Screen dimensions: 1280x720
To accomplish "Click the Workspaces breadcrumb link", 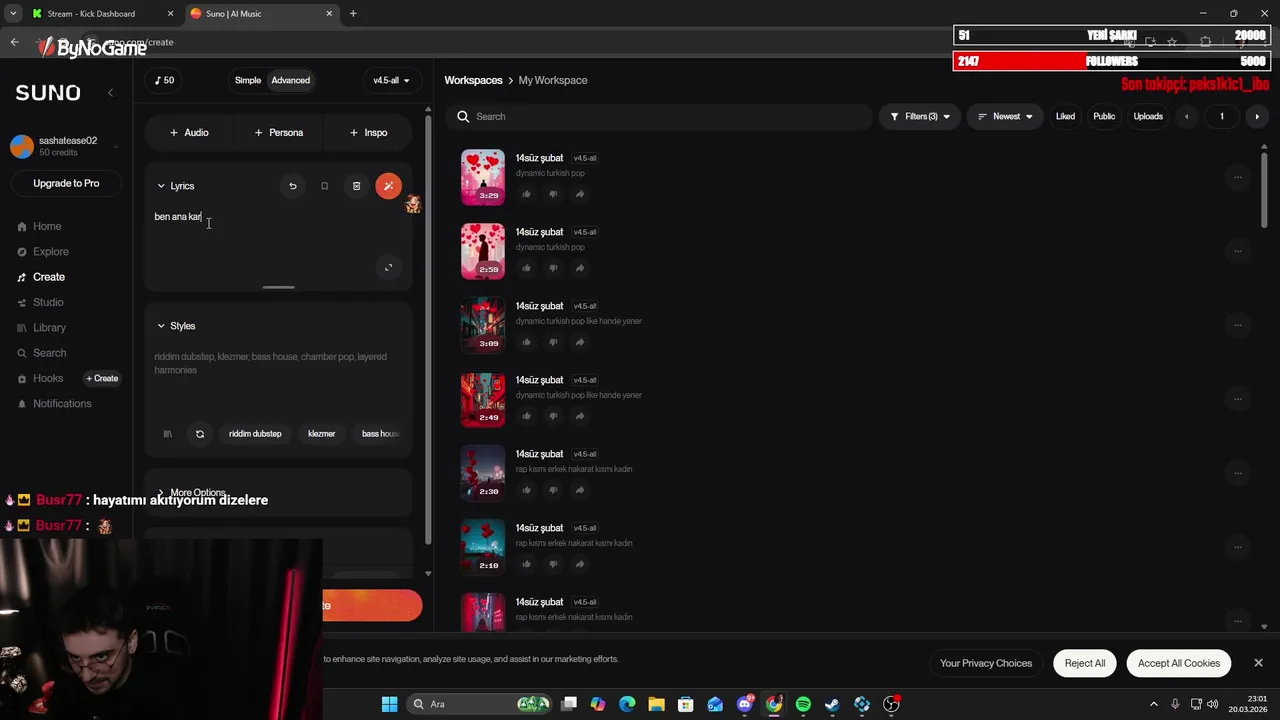I will point(473,80).
